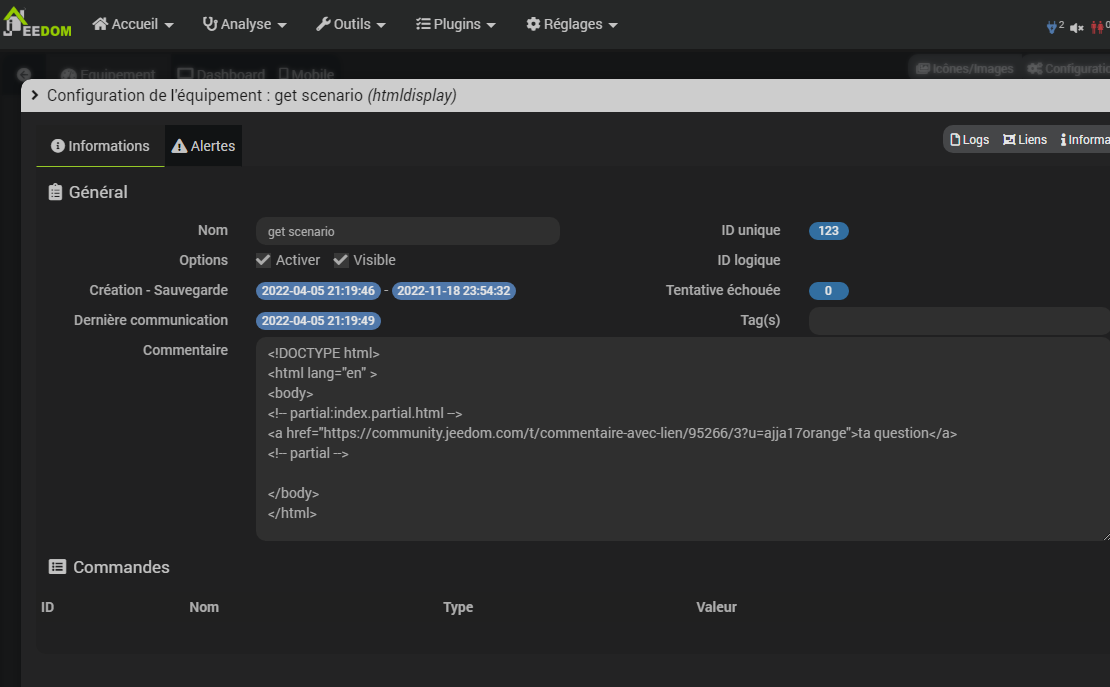Open the Accueil dropdown menu
This screenshot has width=1110, height=687.
tap(133, 24)
